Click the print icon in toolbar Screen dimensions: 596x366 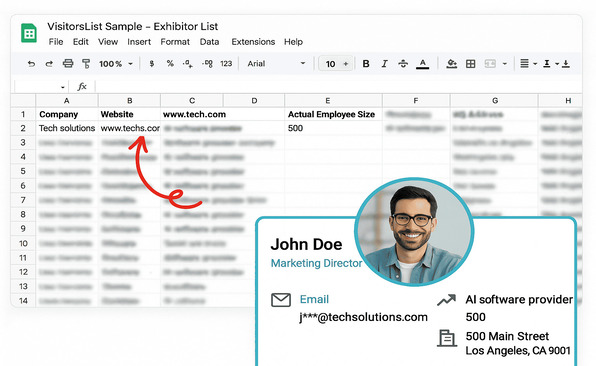click(x=68, y=63)
